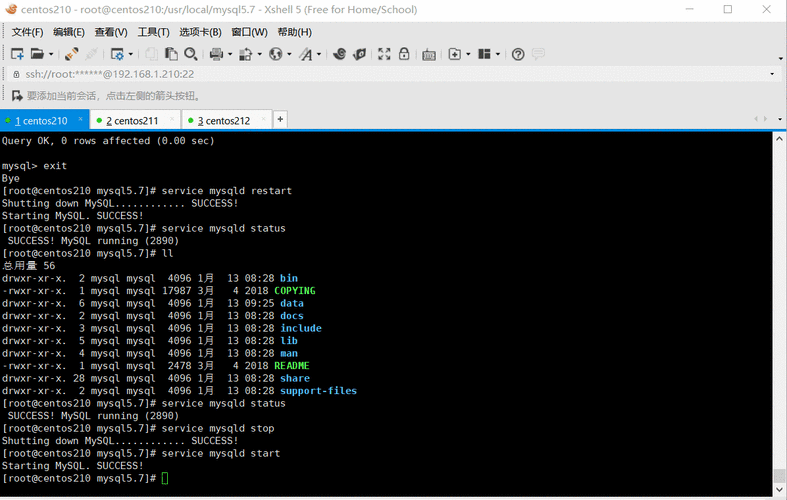Click the terminal vertical scrollbar thumb
787x500 pixels.
pos(780,476)
